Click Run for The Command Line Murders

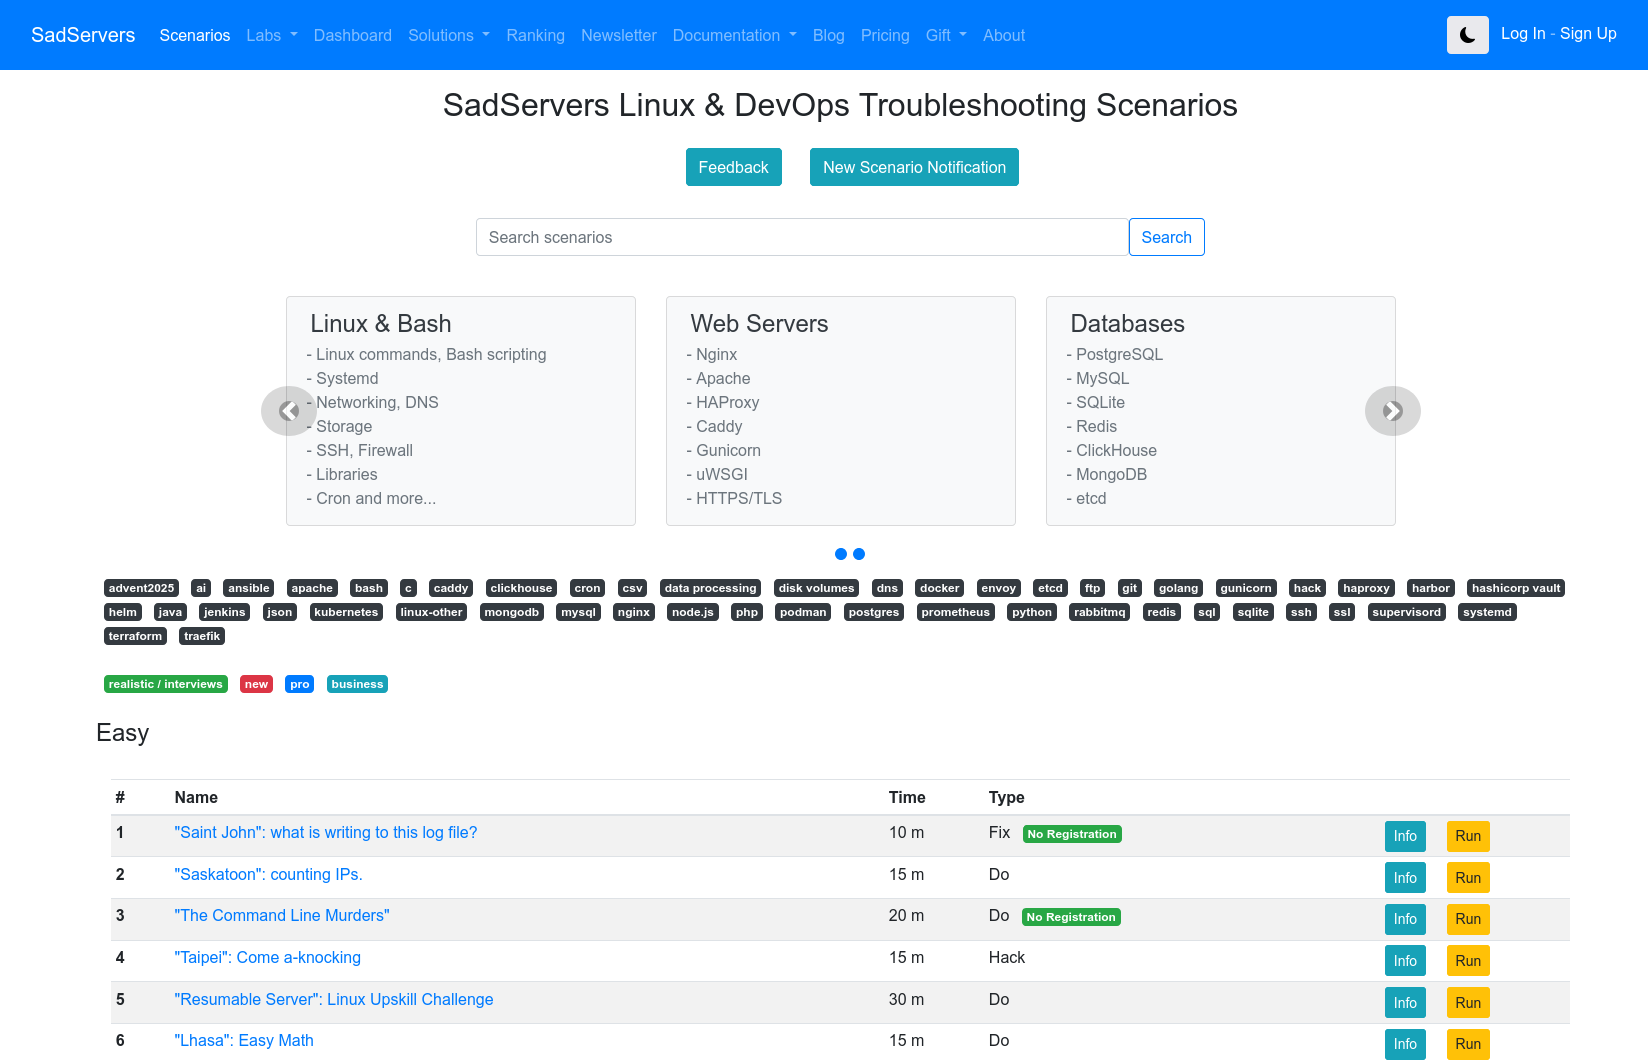pos(1468,919)
